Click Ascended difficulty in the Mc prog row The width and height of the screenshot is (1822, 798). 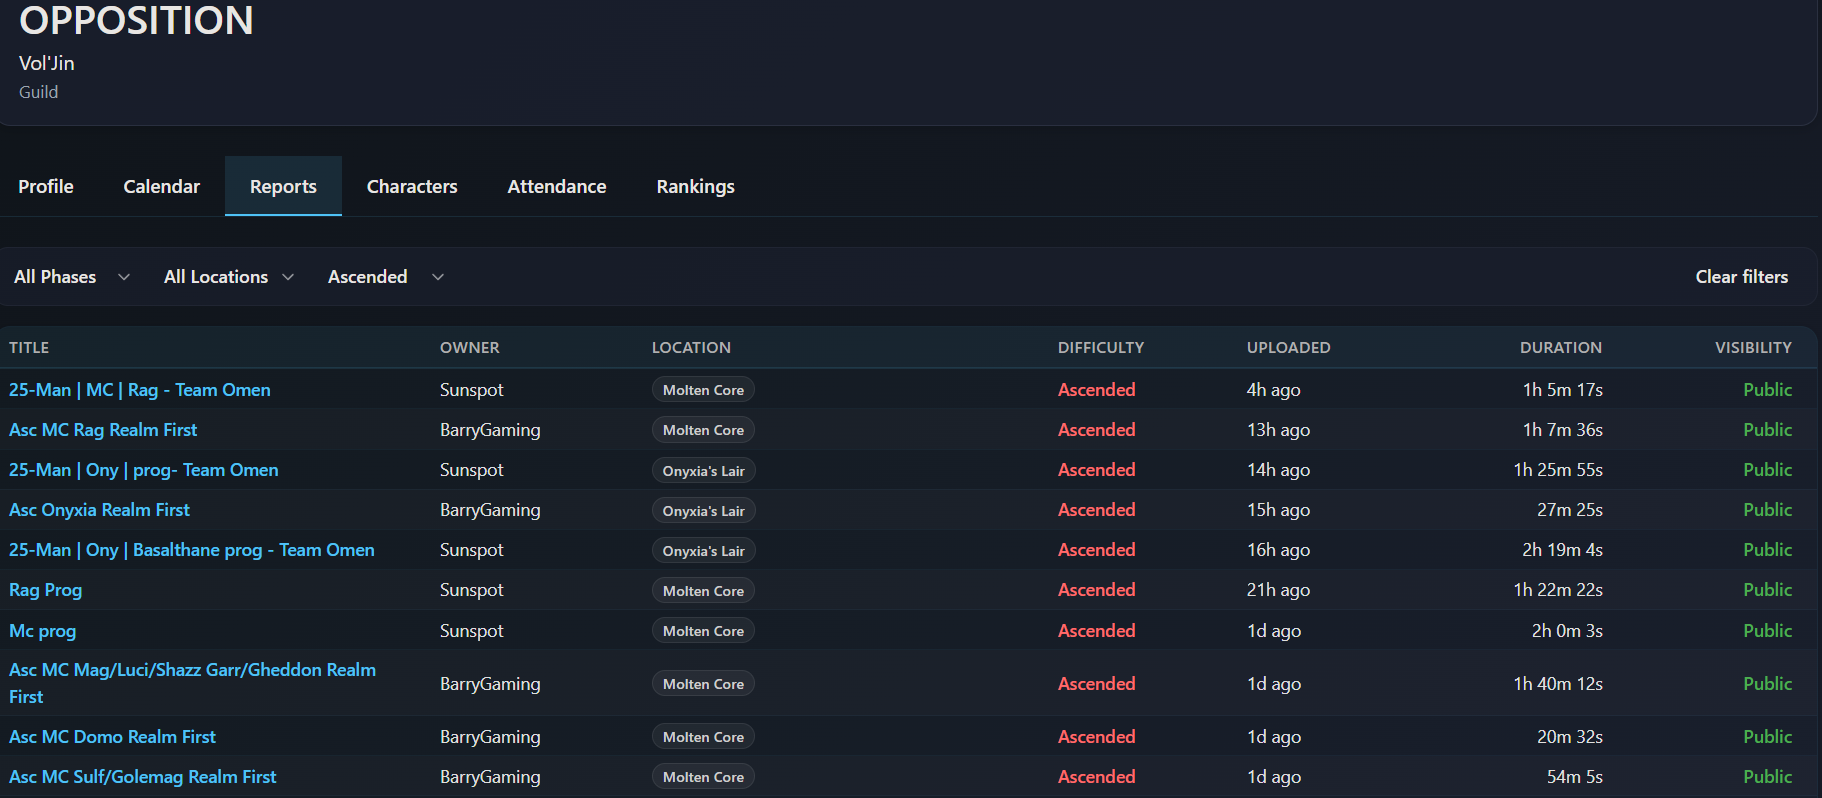pyautogui.click(x=1097, y=631)
